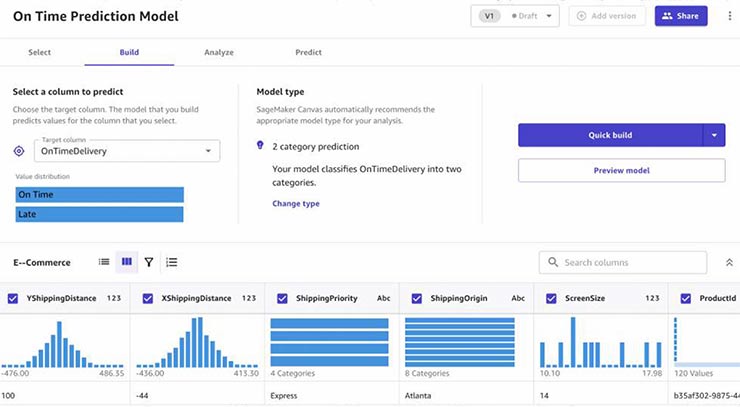Toggle the ShippingPriority column checkbox

[x=282, y=298]
